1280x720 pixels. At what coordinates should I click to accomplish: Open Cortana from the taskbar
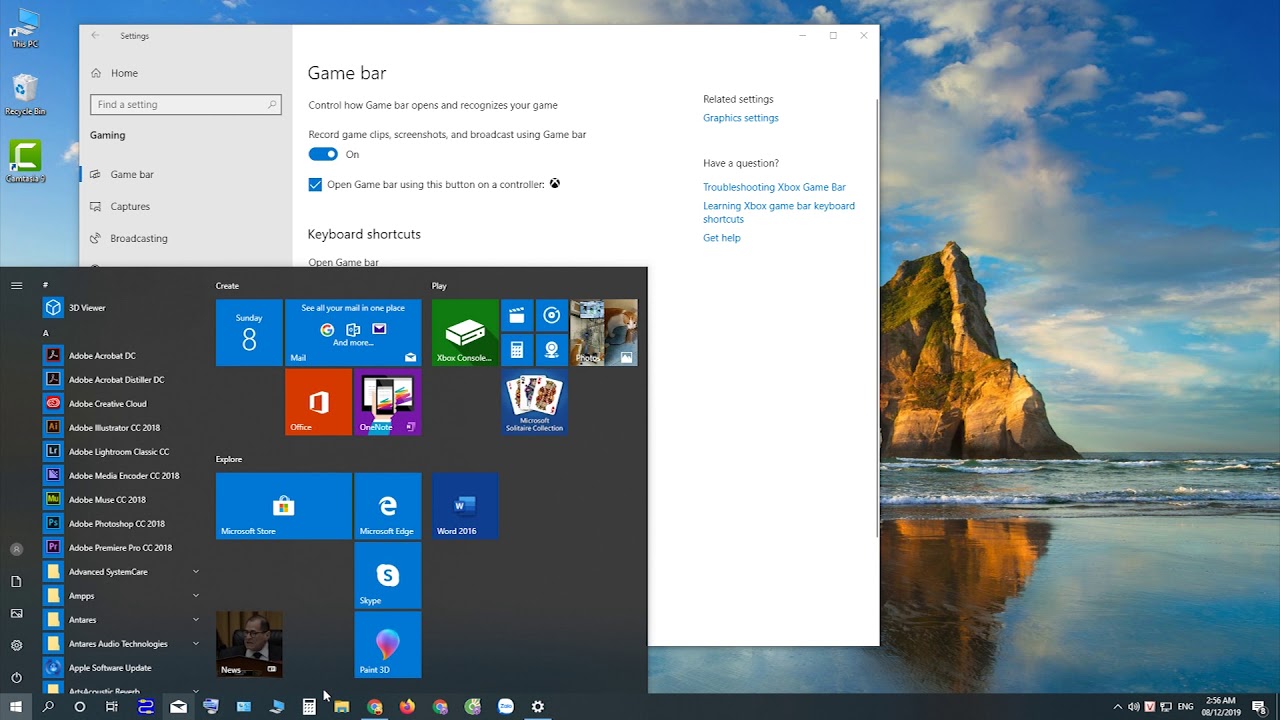(80, 707)
